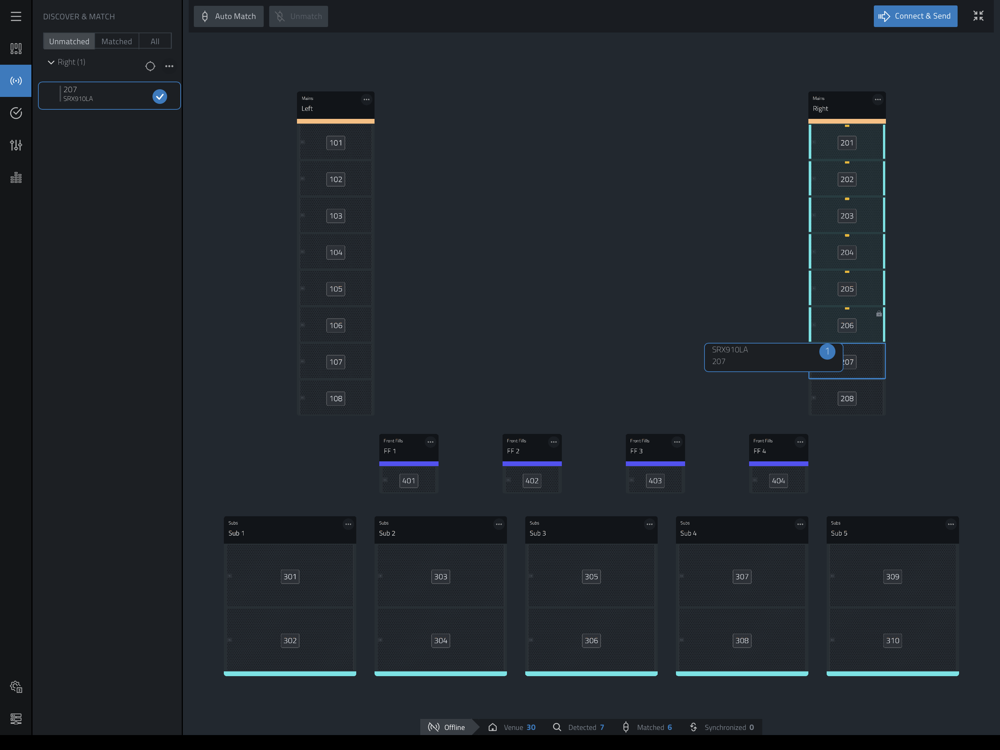Open FF 2 options menu
The width and height of the screenshot is (1000, 750).
pyautogui.click(x=554, y=442)
